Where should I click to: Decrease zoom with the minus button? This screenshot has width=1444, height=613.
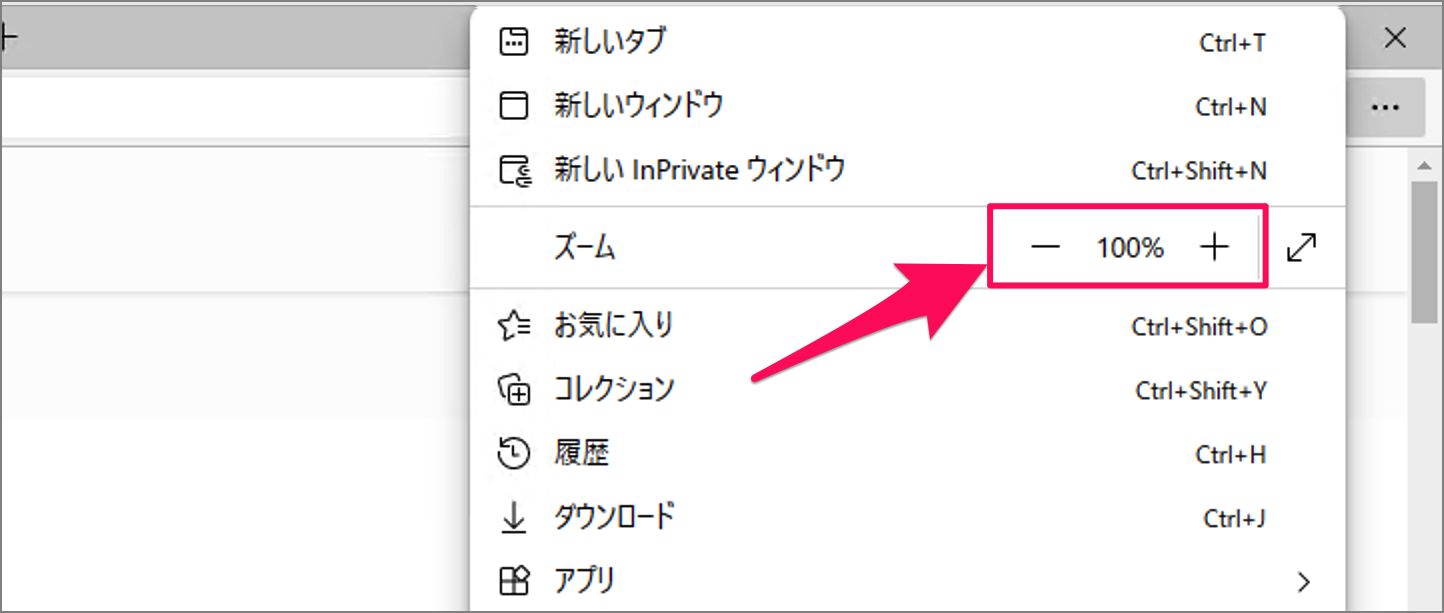click(1045, 248)
